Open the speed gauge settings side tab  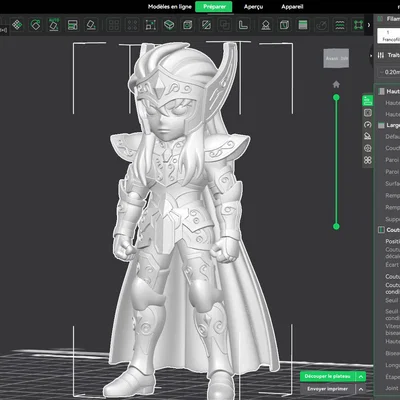(368, 125)
